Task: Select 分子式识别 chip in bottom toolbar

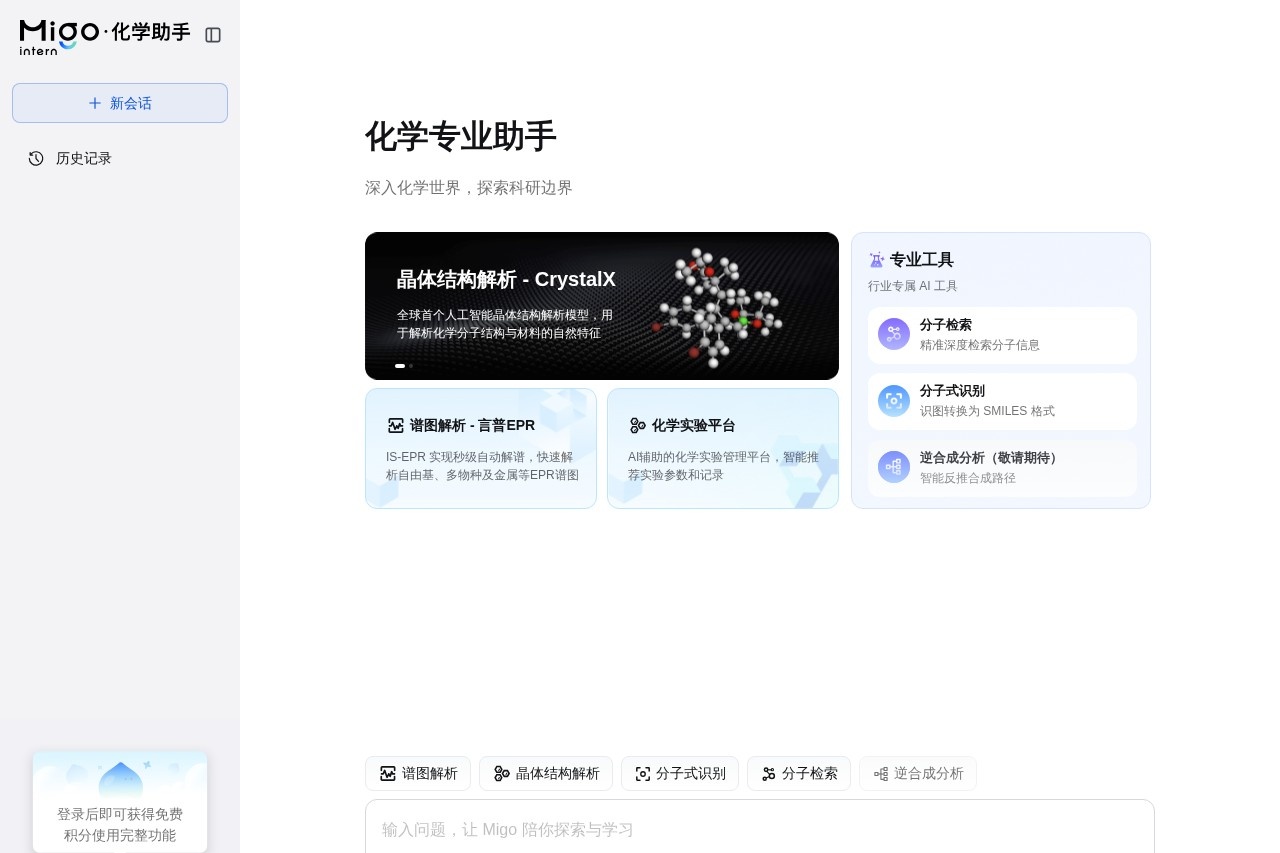Action: [680, 773]
